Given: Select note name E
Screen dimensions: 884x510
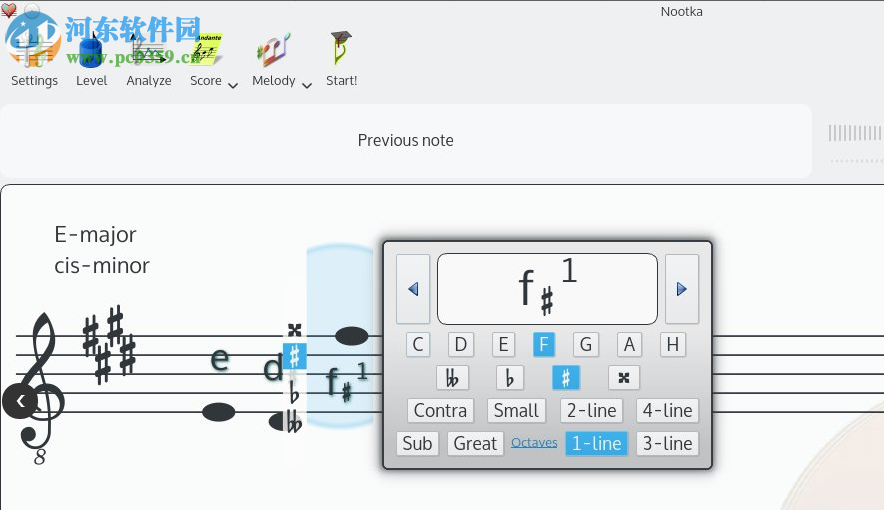Looking at the screenshot, I should 503,344.
